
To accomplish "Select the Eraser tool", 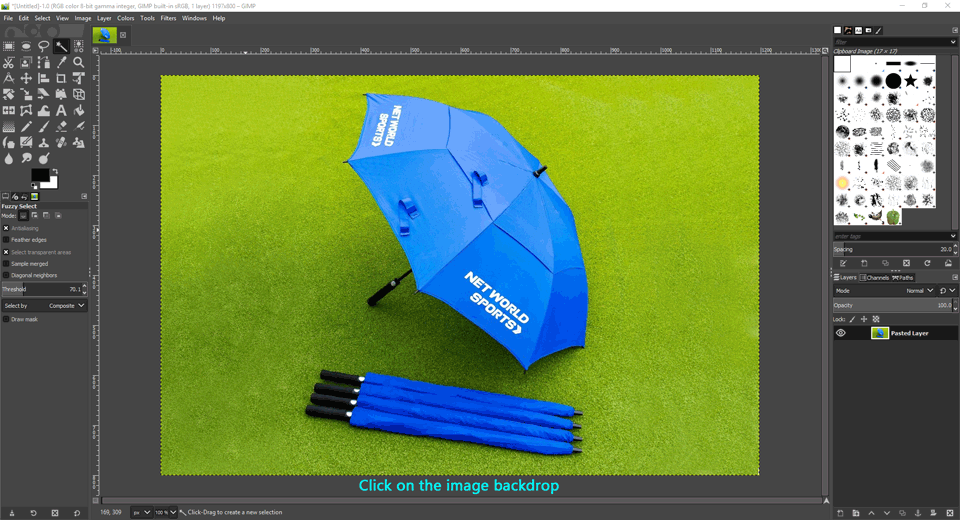I will pyautogui.click(x=61, y=127).
